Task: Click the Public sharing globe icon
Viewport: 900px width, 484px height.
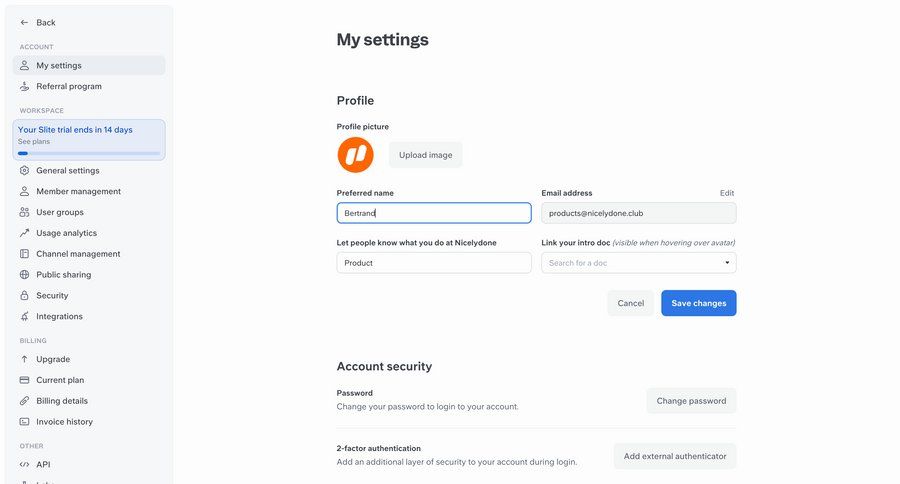Action: [25, 275]
